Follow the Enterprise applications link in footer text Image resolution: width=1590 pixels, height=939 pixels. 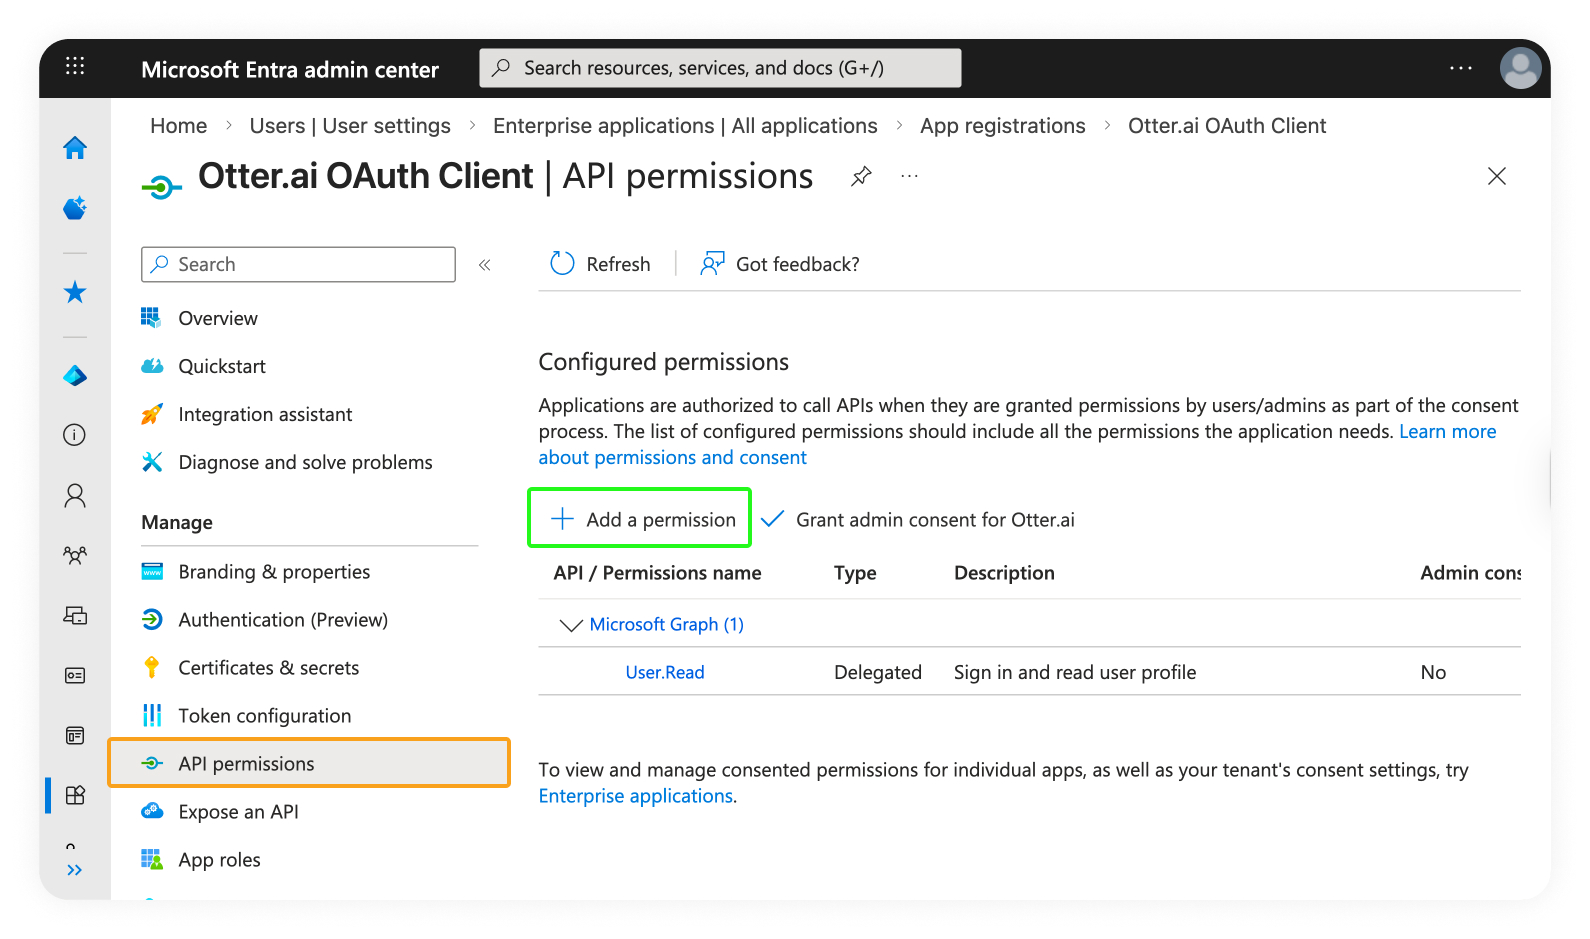(x=635, y=796)
